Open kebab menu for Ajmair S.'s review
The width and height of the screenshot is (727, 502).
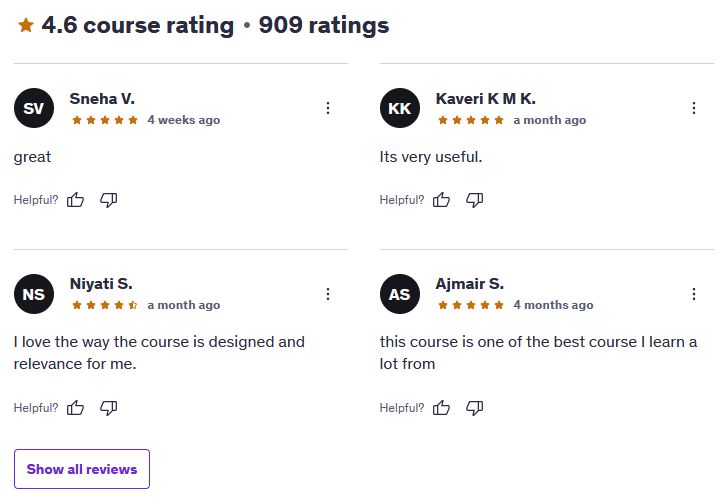(x=694, y=294)
